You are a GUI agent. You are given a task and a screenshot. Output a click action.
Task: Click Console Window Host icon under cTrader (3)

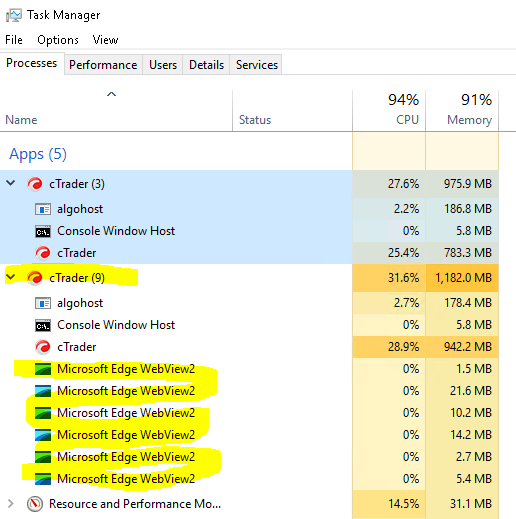(43, 231)
